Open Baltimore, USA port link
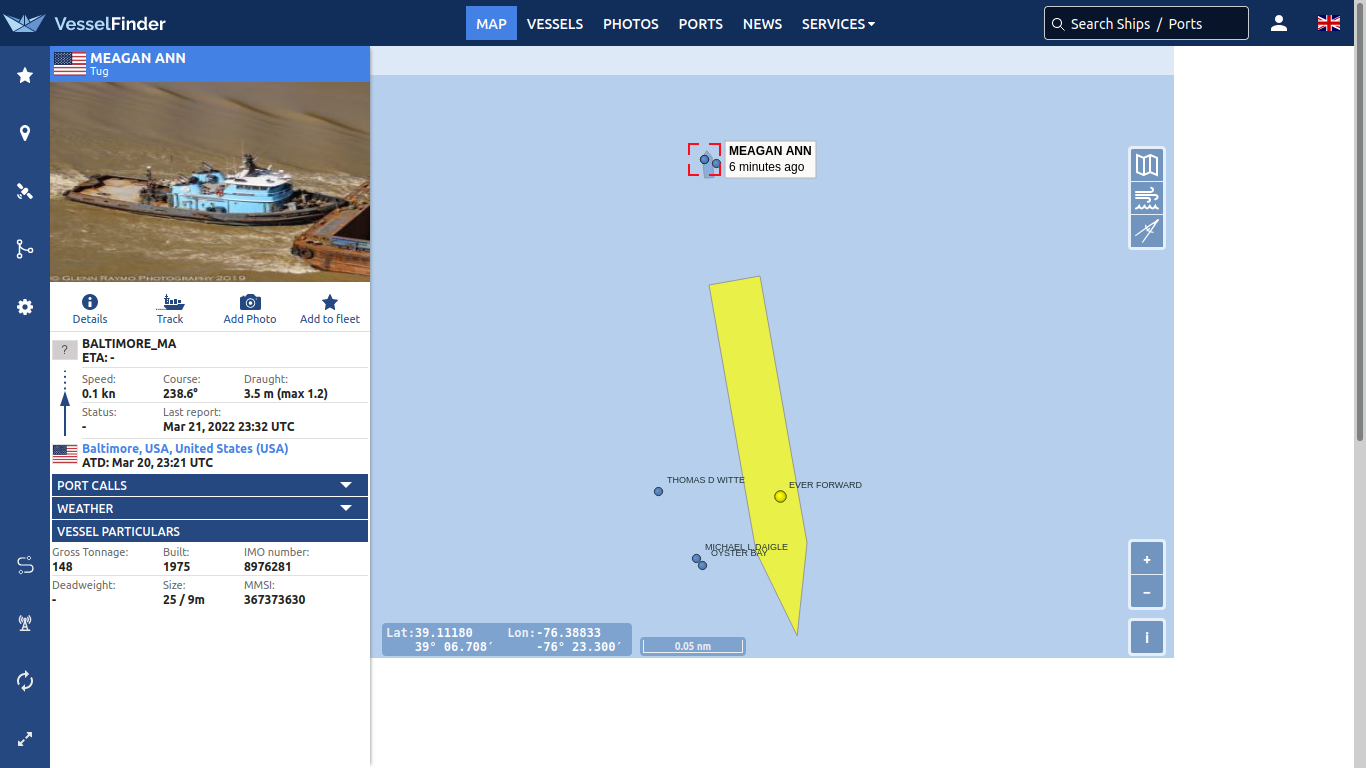The height and width of the screenshot is (768, 1366). click(x=185, y=449)
